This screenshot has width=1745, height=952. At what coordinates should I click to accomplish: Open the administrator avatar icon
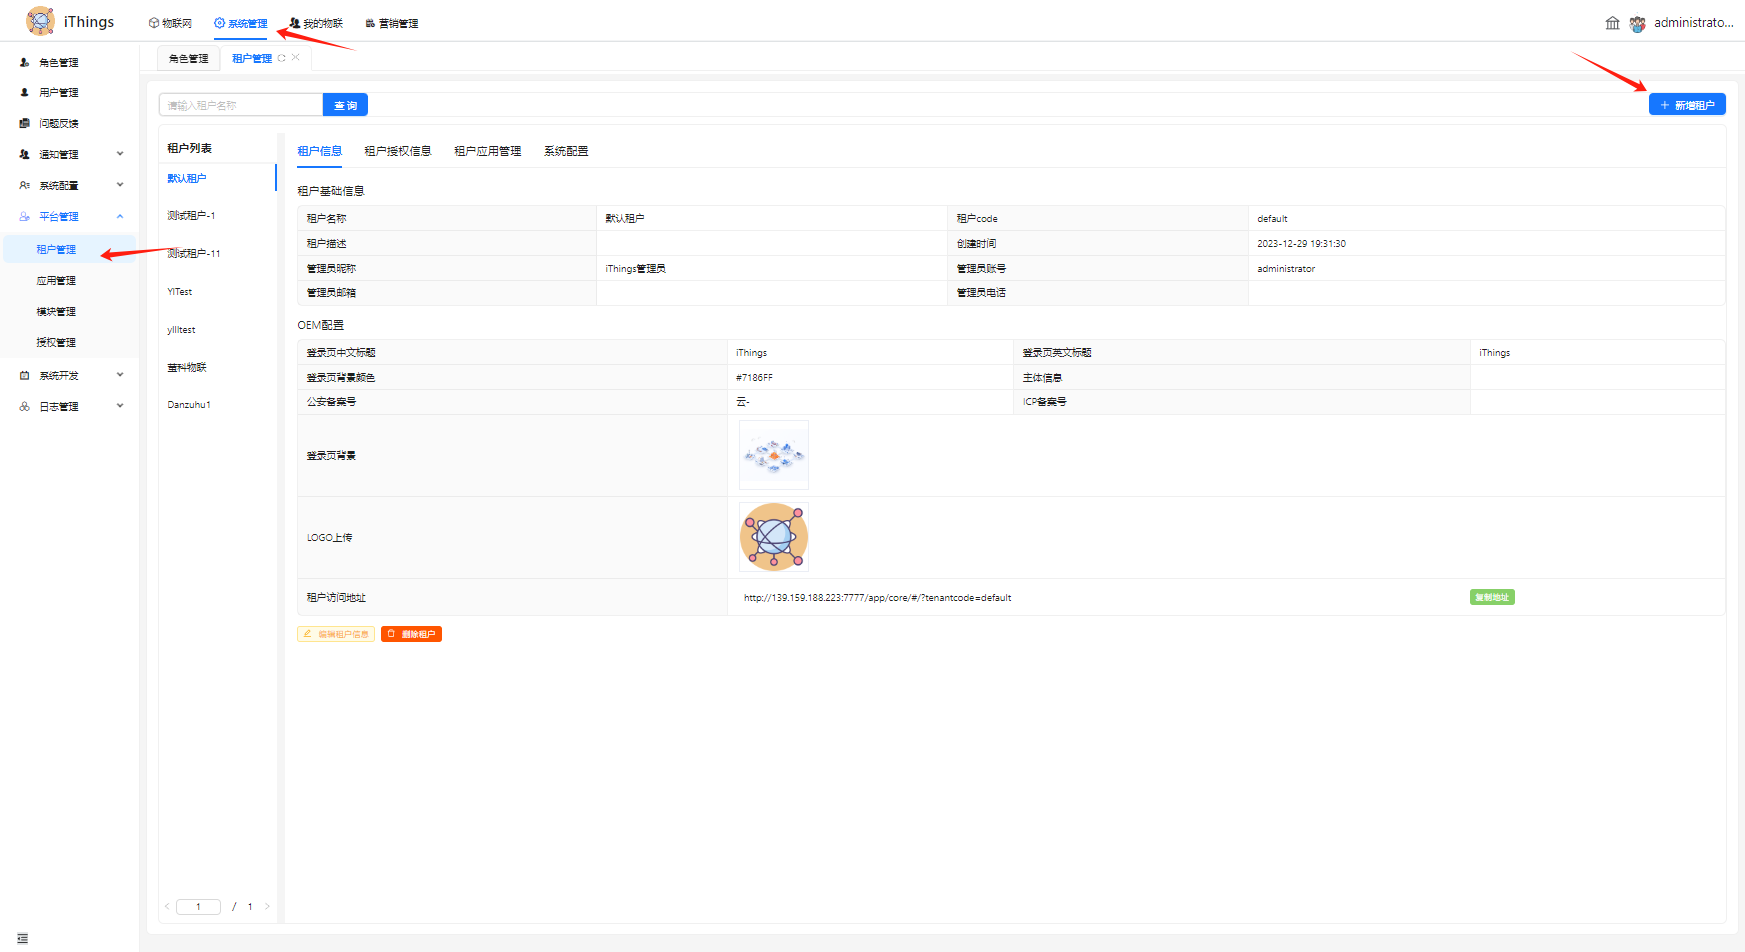(1637, 23)
